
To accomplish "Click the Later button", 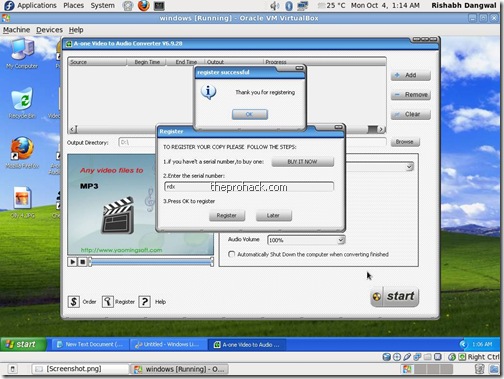I will [273, 215].
